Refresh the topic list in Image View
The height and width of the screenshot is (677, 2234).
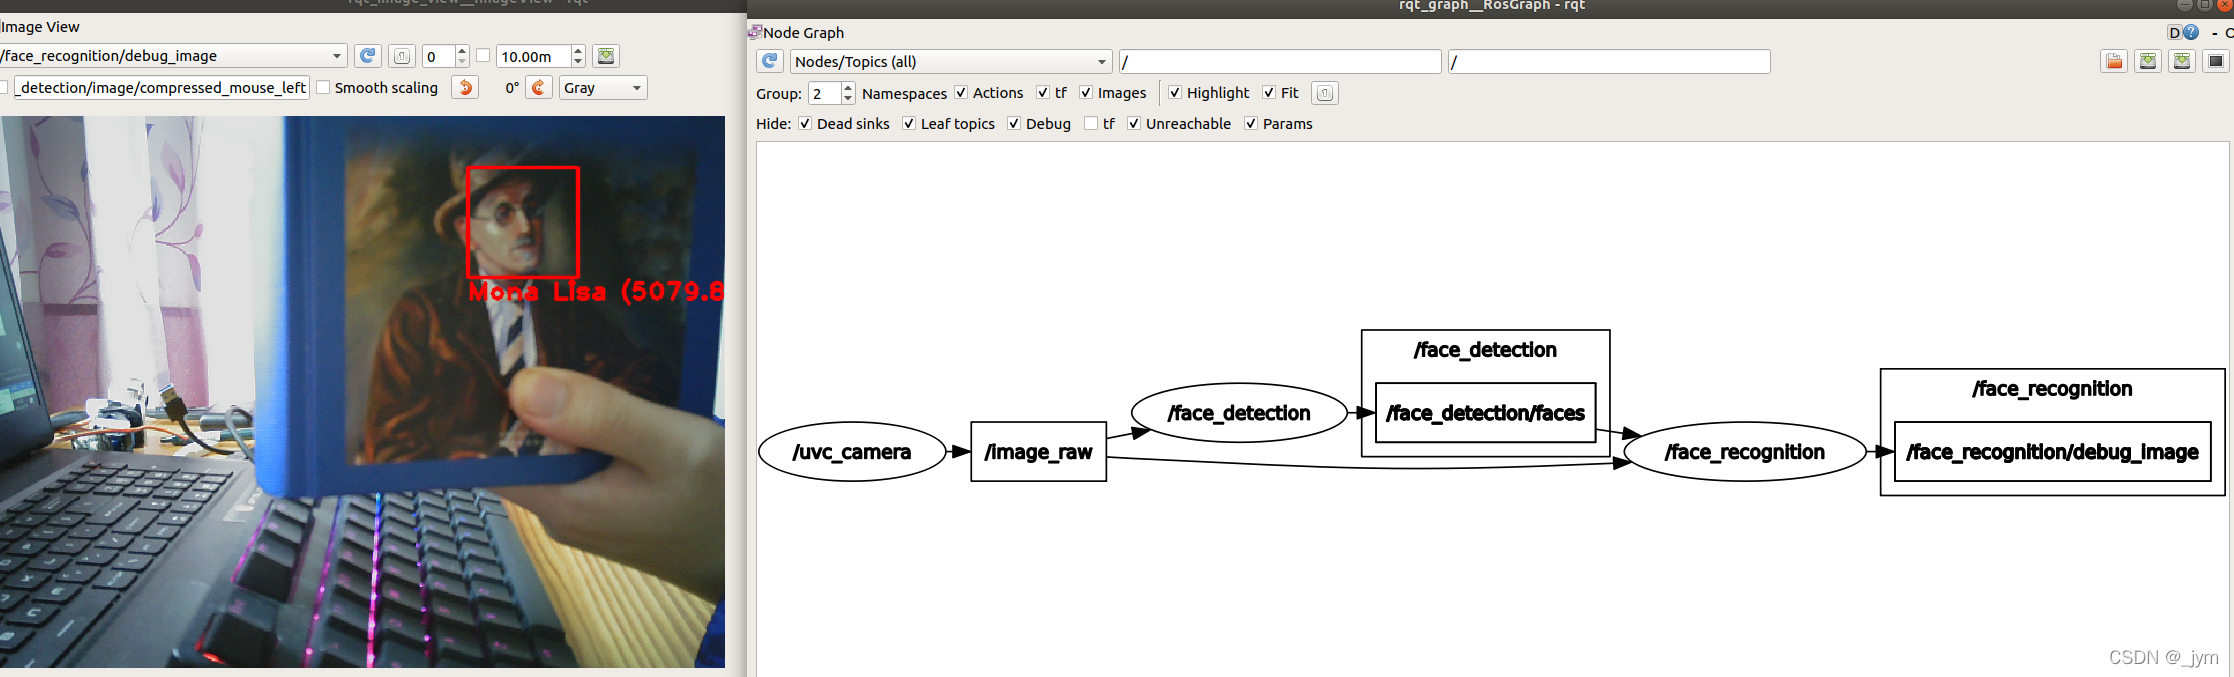tap(368, 56)
